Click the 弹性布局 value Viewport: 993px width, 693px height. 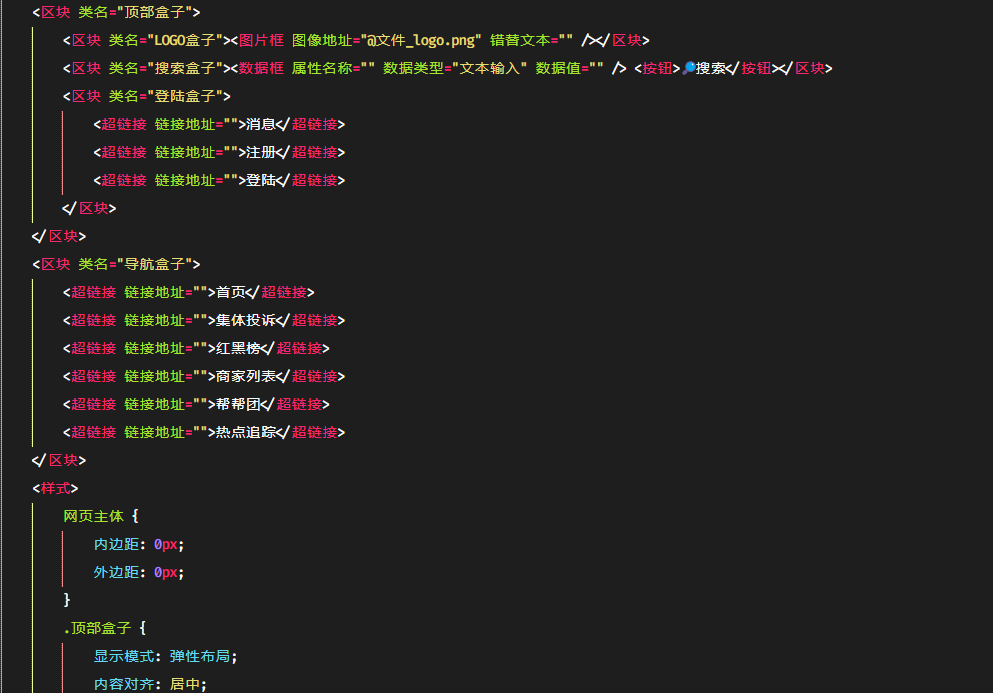(x=200, y=656)
